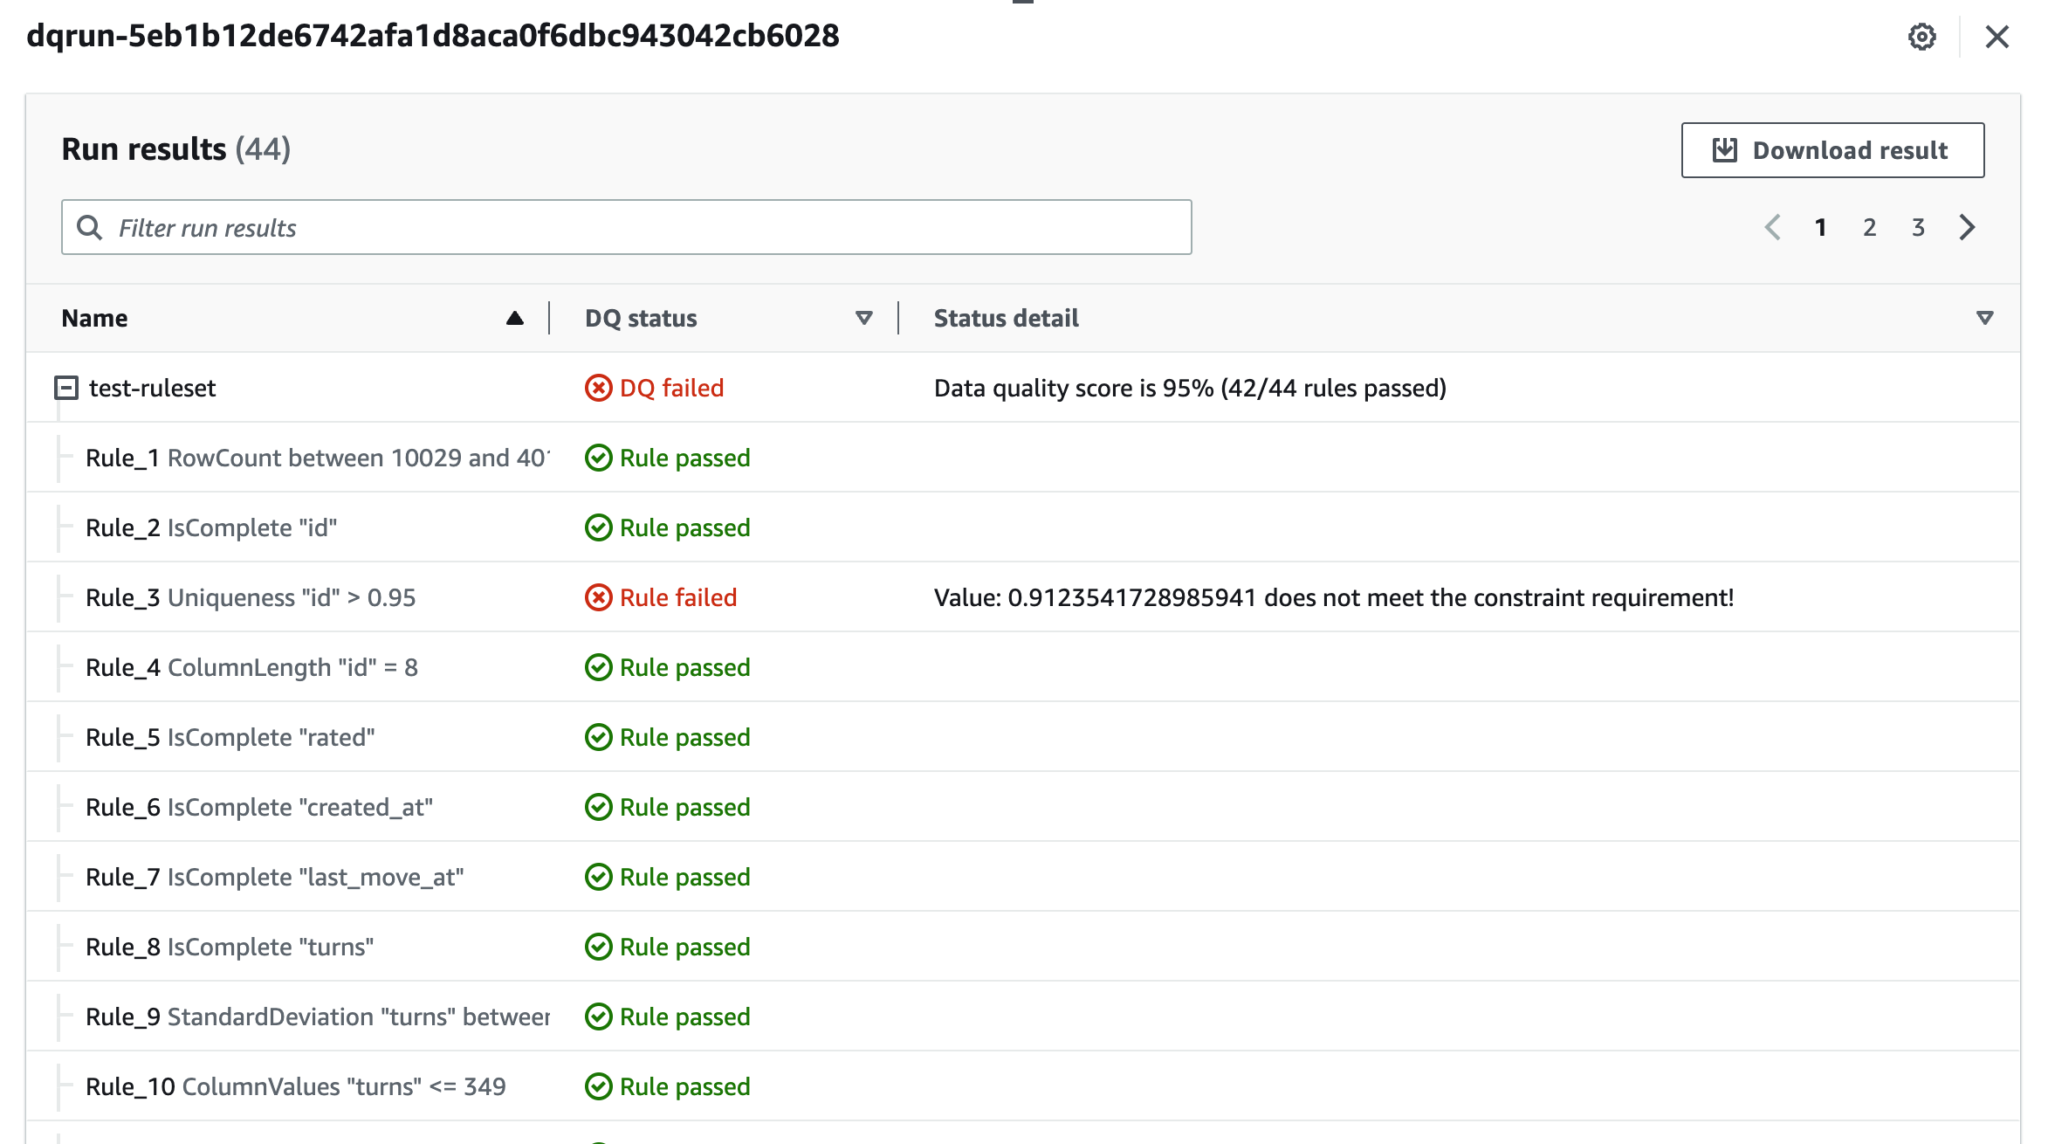Click the Download result button
This screenshot has width=2048, height=1144.
pyautogui.click(x=1832, y=149)
